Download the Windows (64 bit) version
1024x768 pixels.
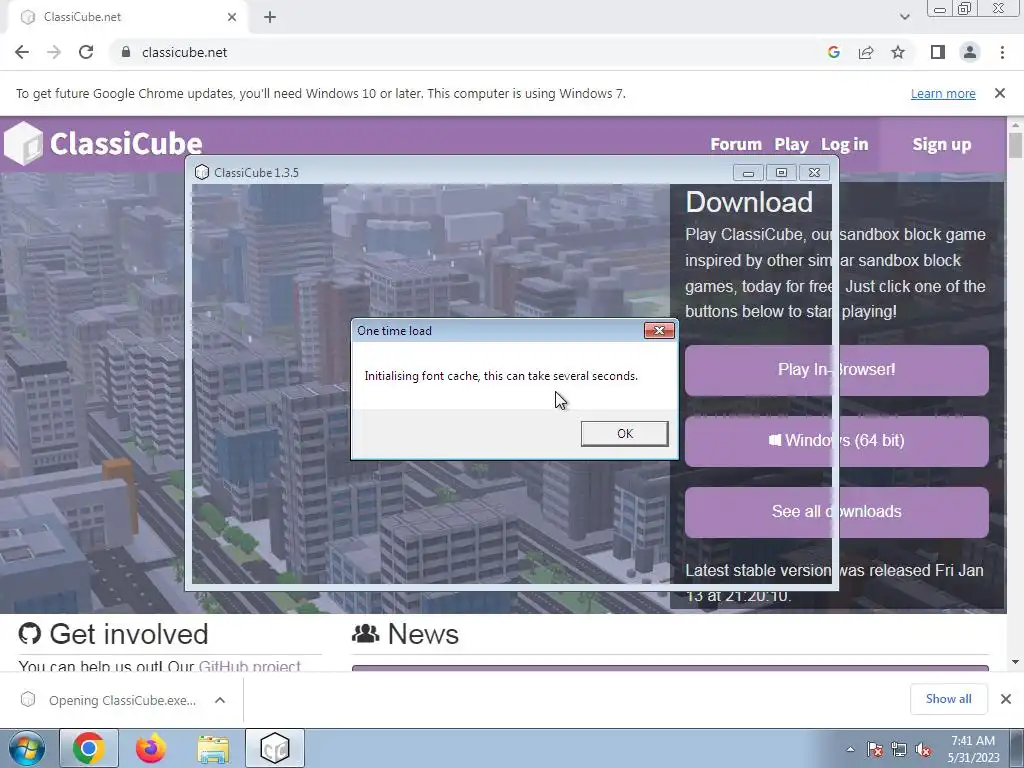click(837, 441)
